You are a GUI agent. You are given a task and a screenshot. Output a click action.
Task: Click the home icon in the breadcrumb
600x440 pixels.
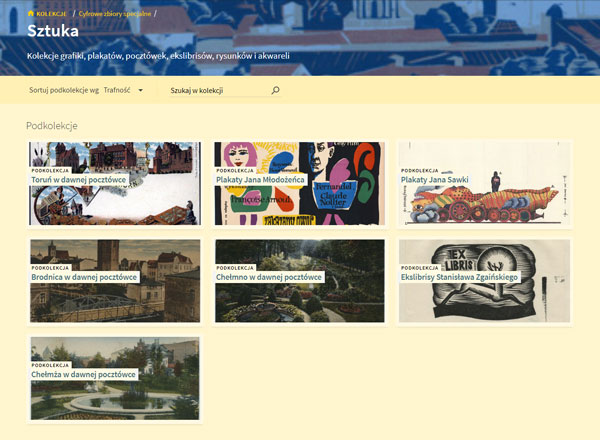(31, 13)
